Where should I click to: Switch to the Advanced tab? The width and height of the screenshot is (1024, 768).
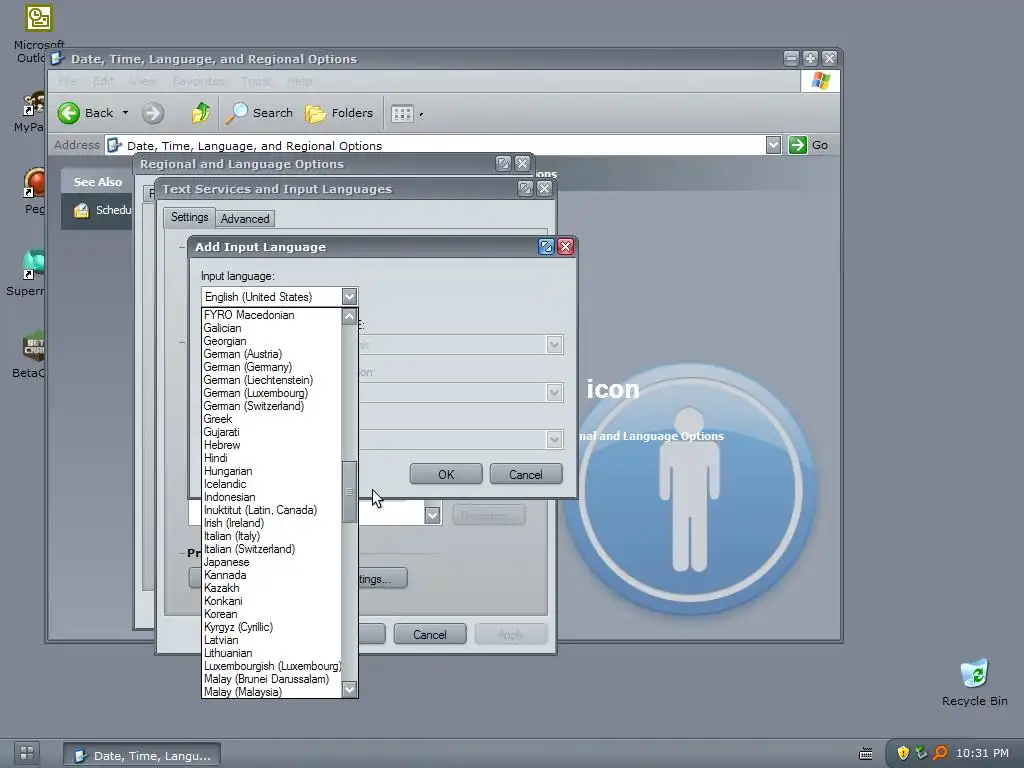pos(245,219)
